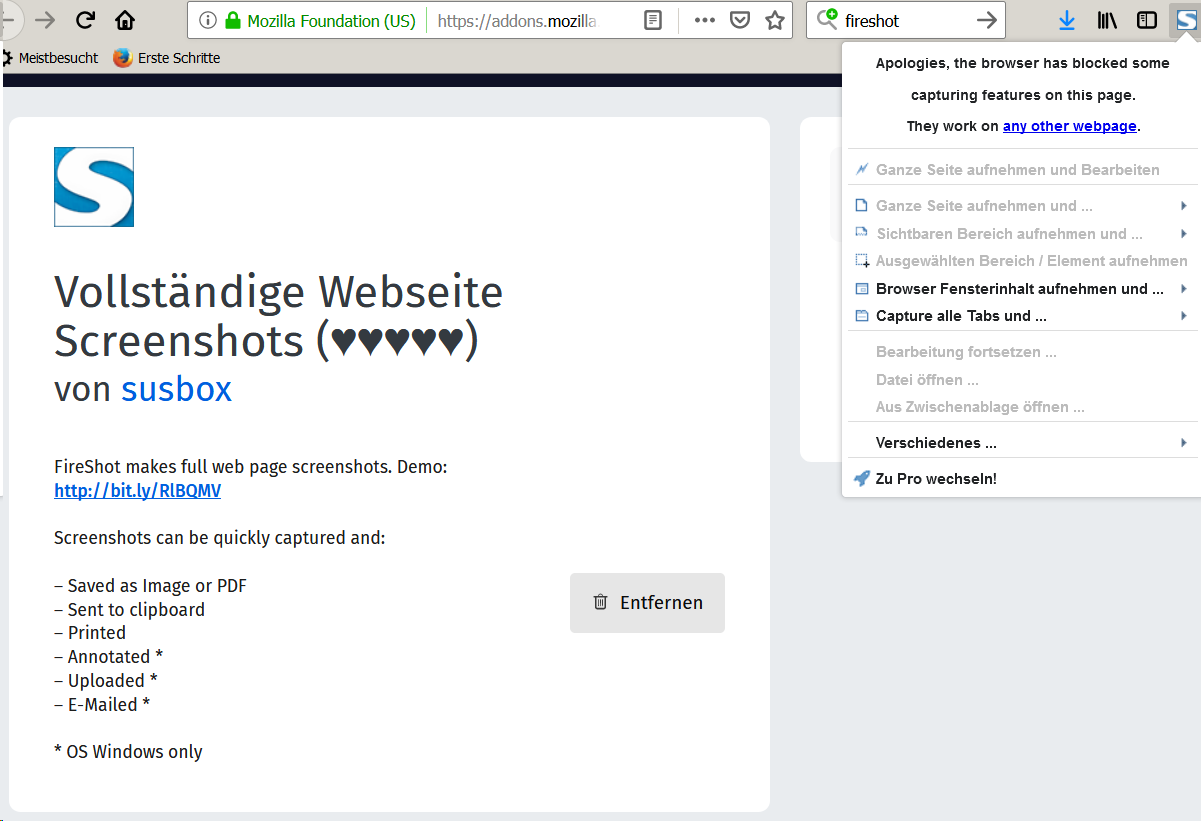Expand the Verschiedenes submenu arrow

1184,443
